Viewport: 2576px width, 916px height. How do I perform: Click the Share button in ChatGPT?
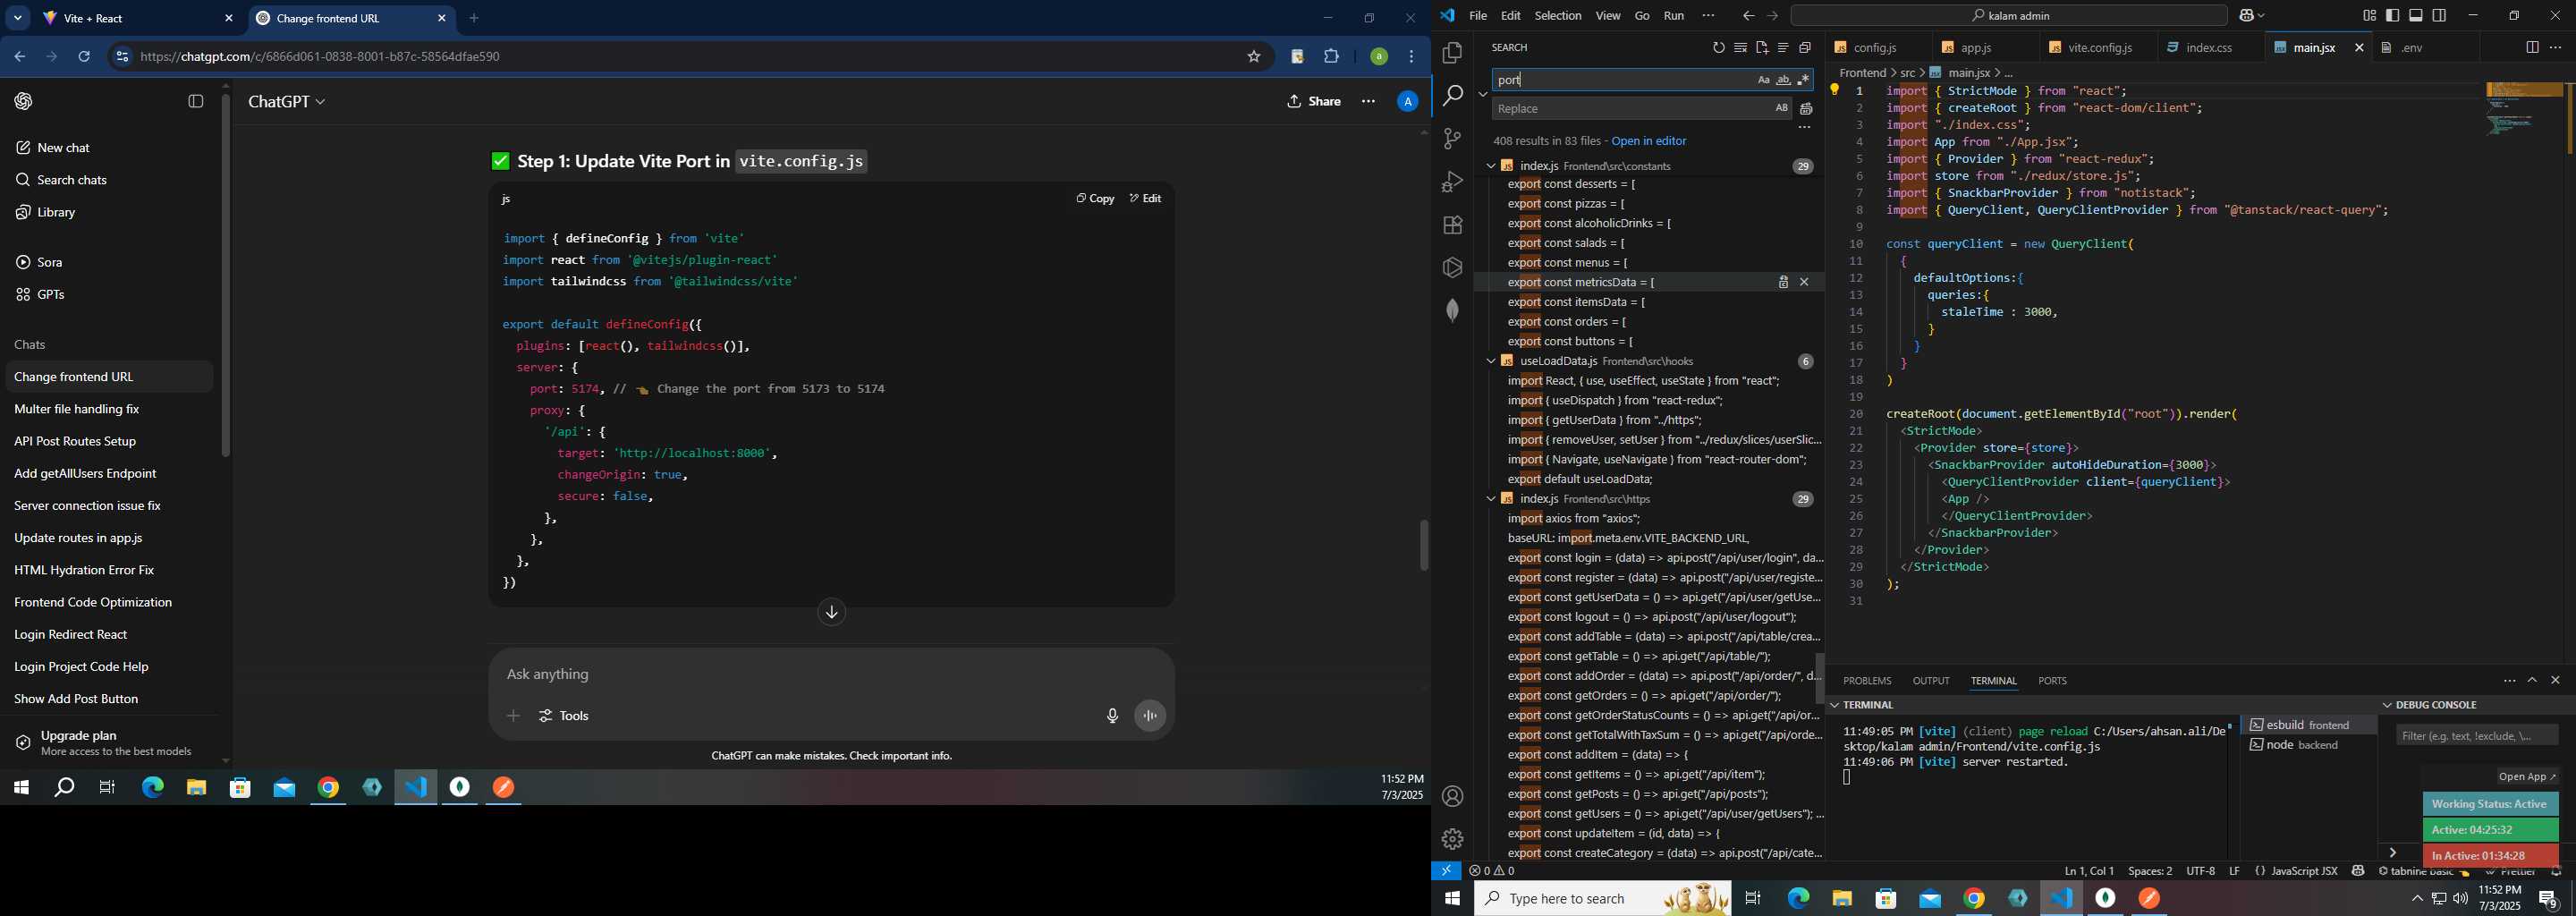pyautogui.click(x=1314, y=101)
